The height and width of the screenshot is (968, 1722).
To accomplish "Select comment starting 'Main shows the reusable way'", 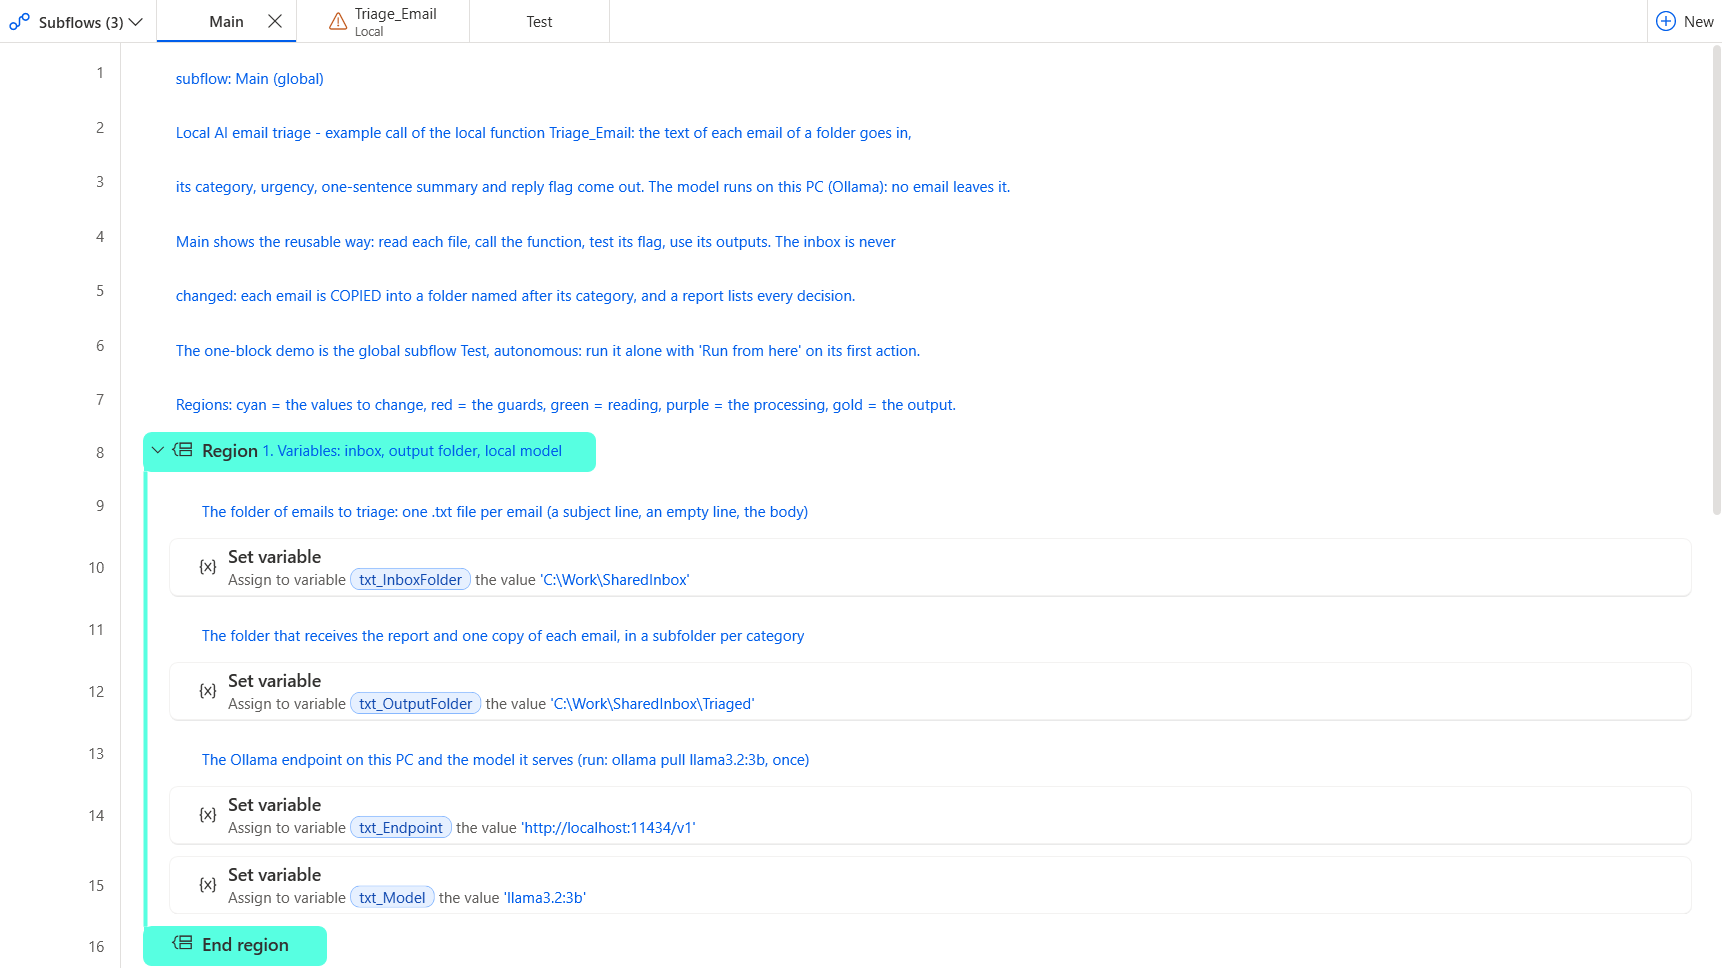I will (x=535, y=242).
